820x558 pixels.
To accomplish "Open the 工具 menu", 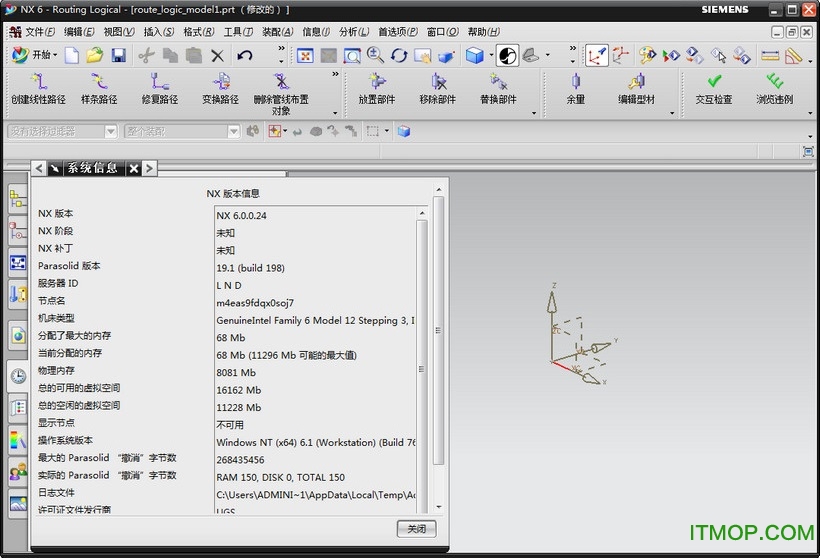I will point(238,32).
